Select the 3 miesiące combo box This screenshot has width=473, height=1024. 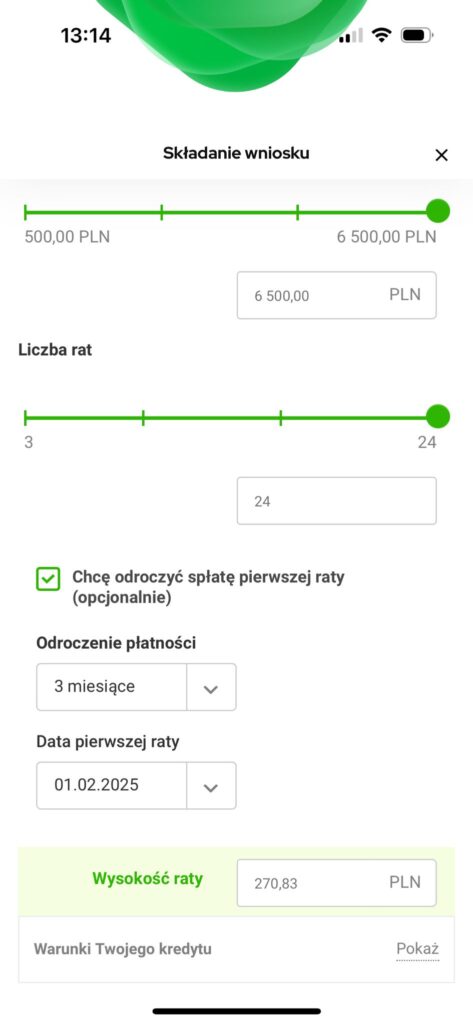pyautogui.click(x=136, y=688)
